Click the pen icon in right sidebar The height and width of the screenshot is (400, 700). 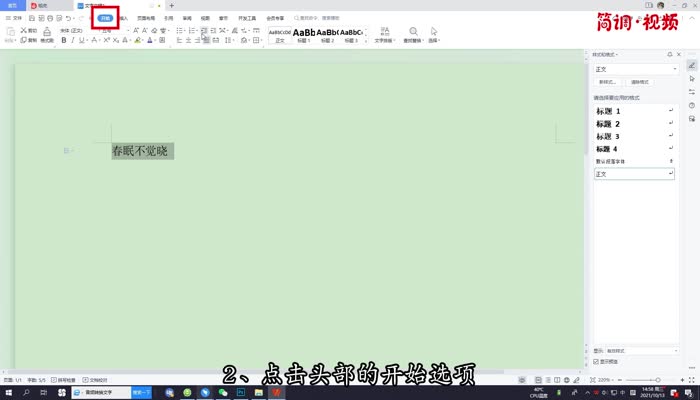click(691, 65)
